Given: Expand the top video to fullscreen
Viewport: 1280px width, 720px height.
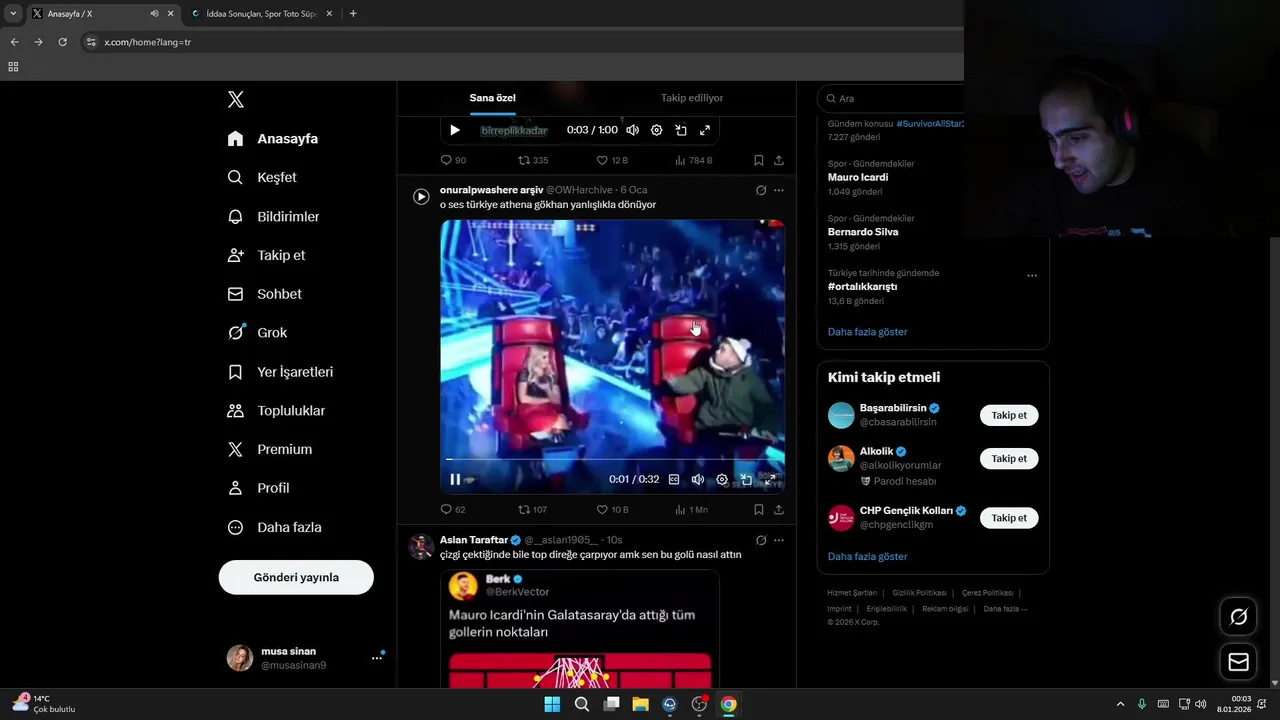Looking at the screenshot, I should tap(705, 130).
